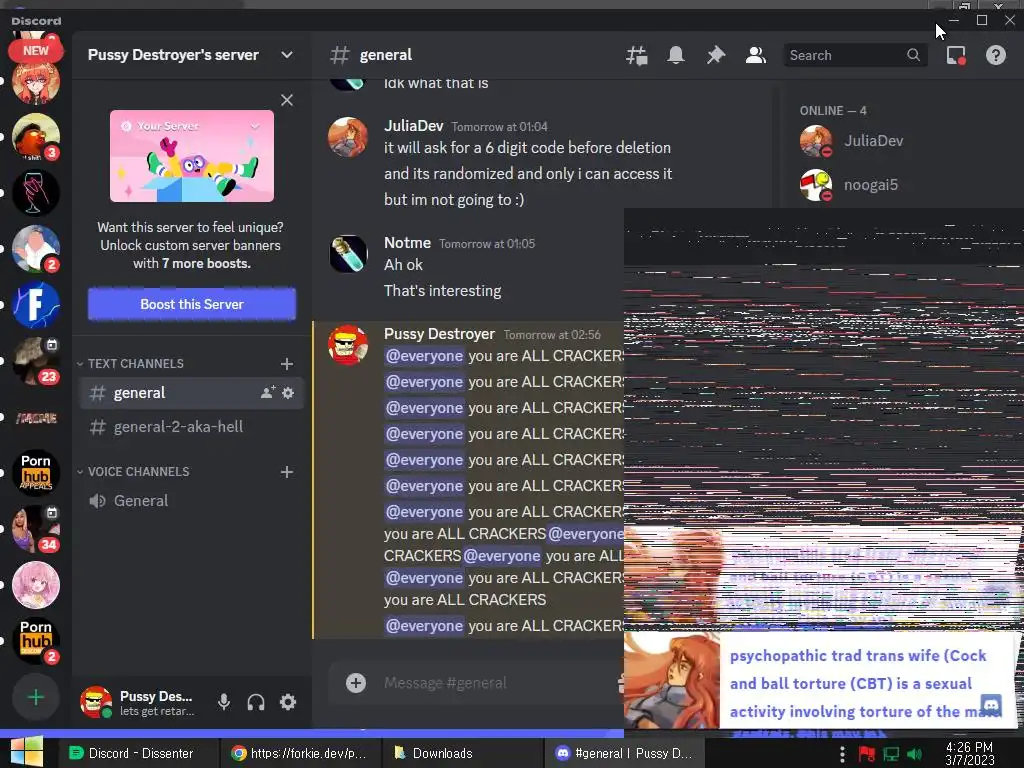Open the inbox icon

pyautogui.click(x=956, y=56)
